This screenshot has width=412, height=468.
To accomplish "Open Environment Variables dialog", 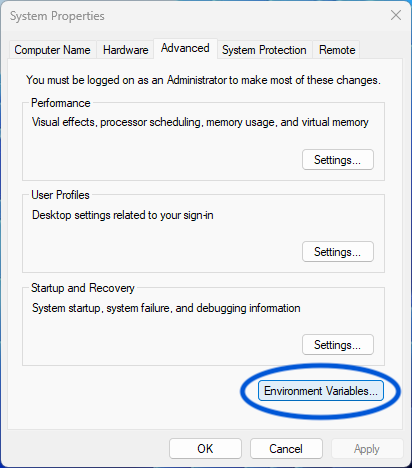I will pos(321,391).
